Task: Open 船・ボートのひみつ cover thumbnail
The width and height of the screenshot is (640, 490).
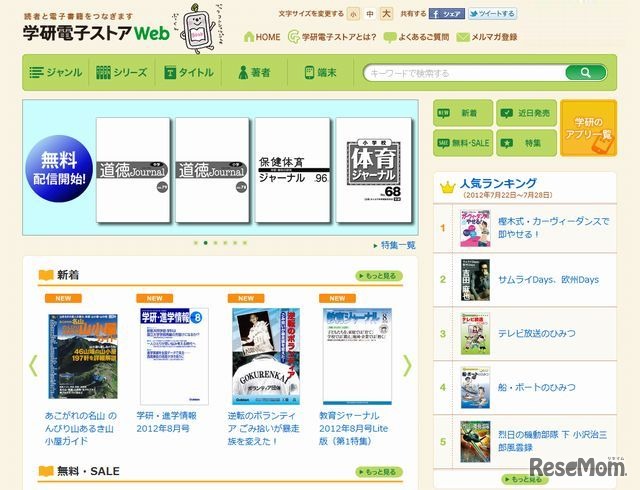Action: click(475, 388)
